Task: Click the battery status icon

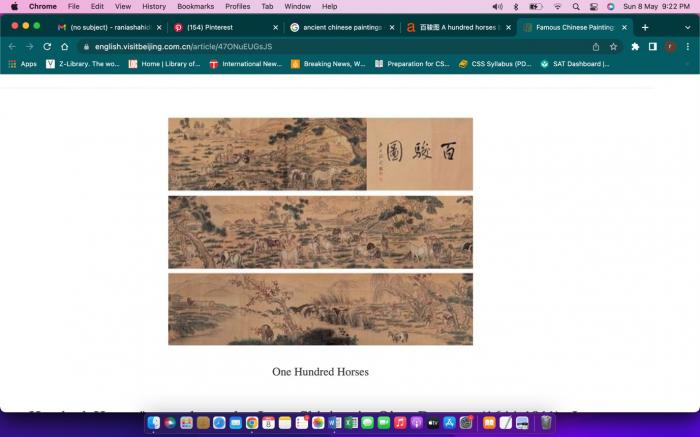Action: pos(536,6)
